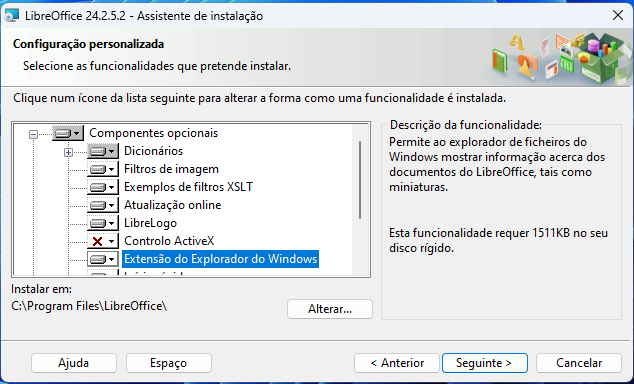The width and height of the screenshot is (634, 384).
Task: Expand the Dicionários tree node
Action: pos(68,152)
